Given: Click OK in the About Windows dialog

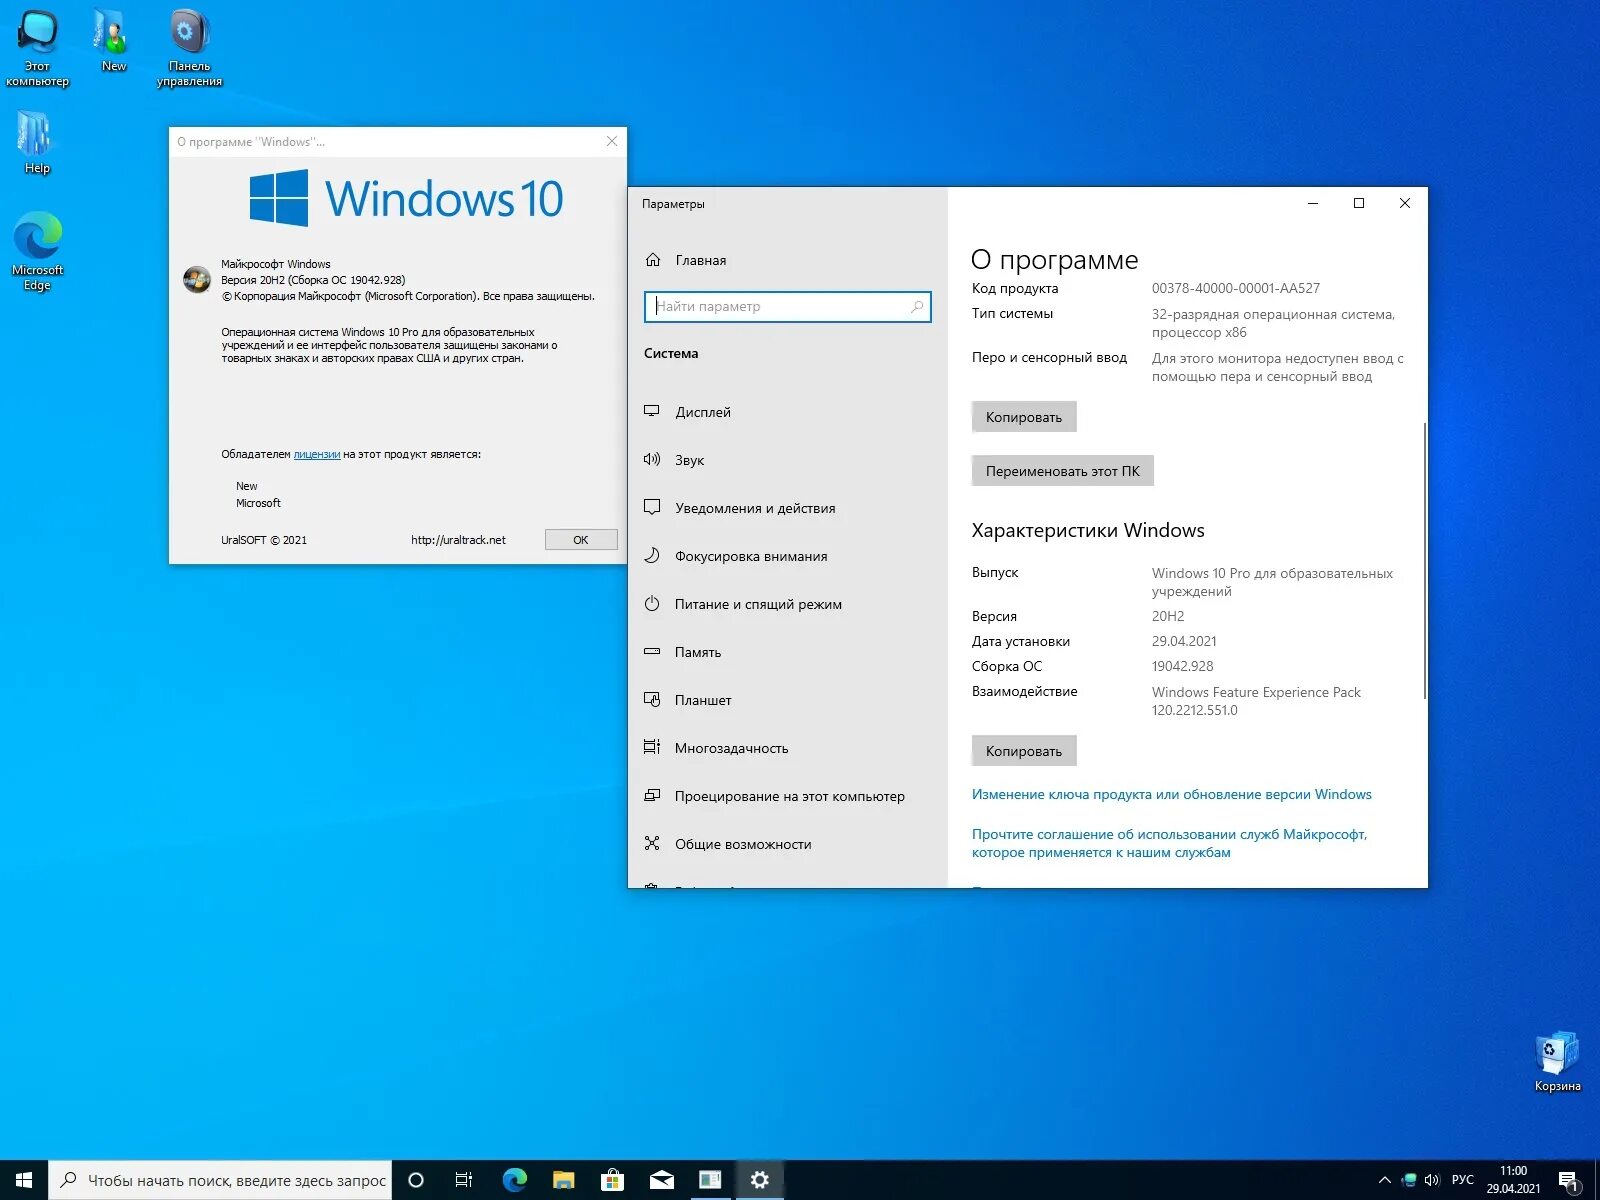Looking at the screenshot, I should [x=581, y=540].
